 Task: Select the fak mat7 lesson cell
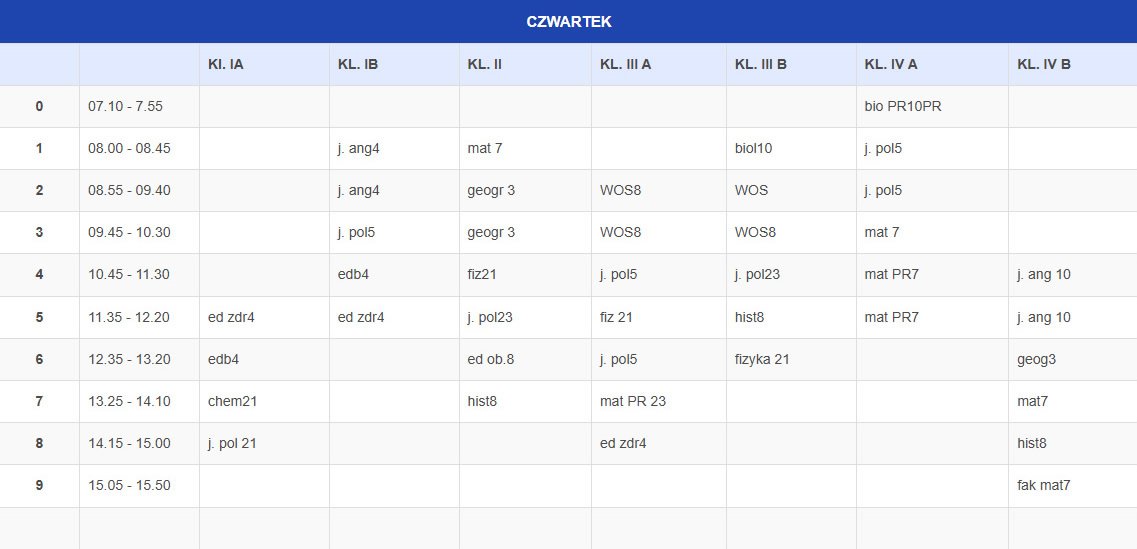coord(1044,485)
